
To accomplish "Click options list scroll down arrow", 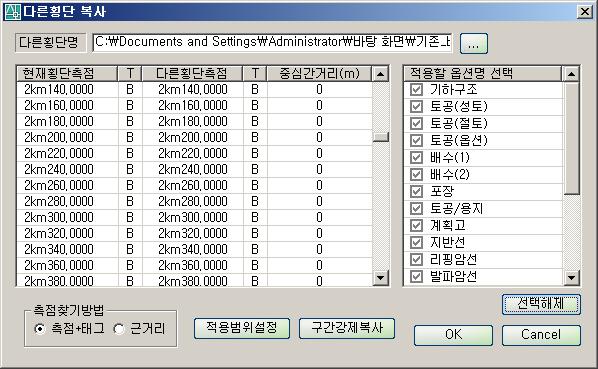I will point(571,278).
